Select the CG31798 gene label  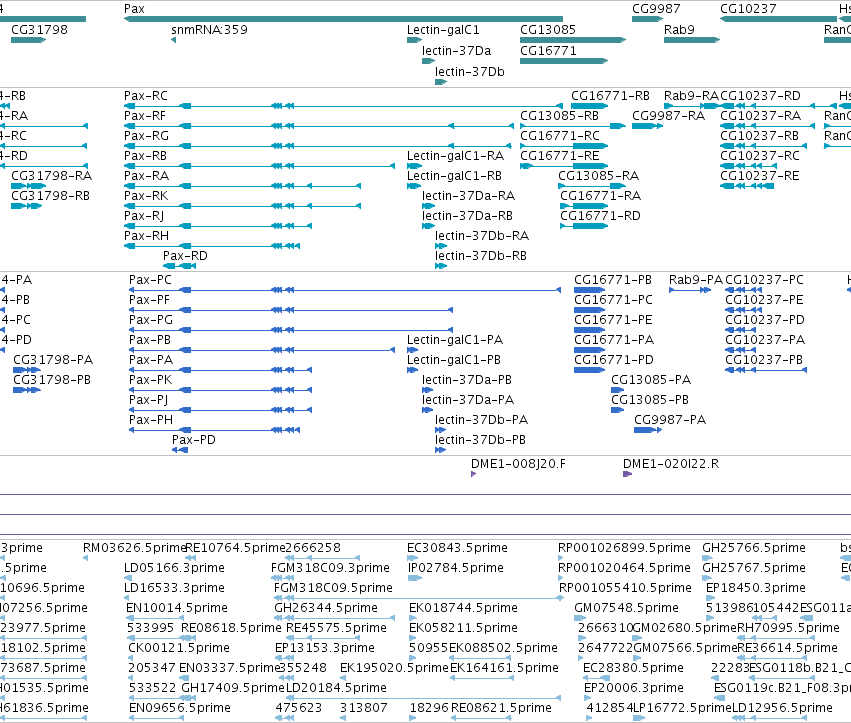click(39, 30)
